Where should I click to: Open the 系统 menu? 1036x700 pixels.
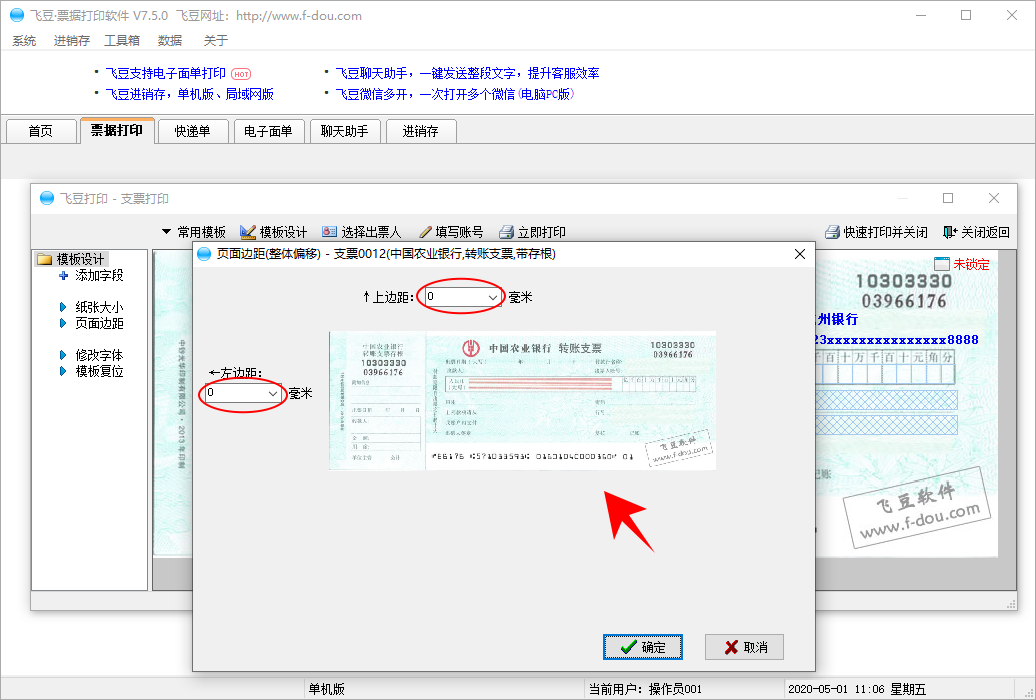(x=24, y=41)
